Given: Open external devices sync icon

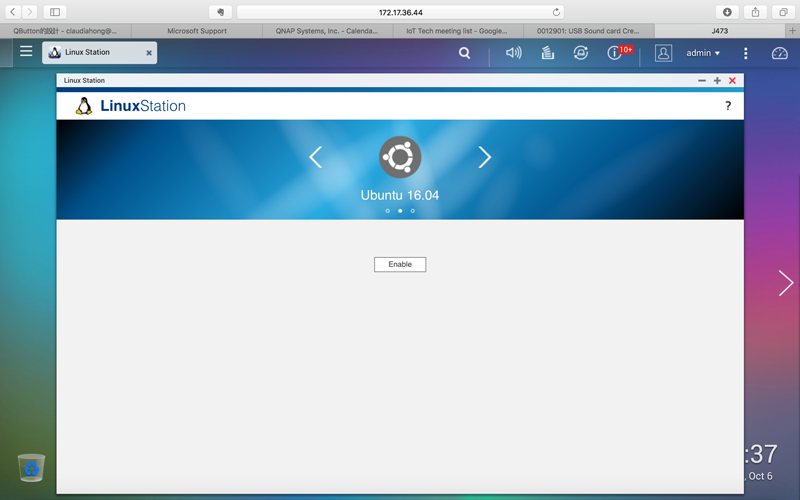Looking at the screenshot, I should [581, 53].
